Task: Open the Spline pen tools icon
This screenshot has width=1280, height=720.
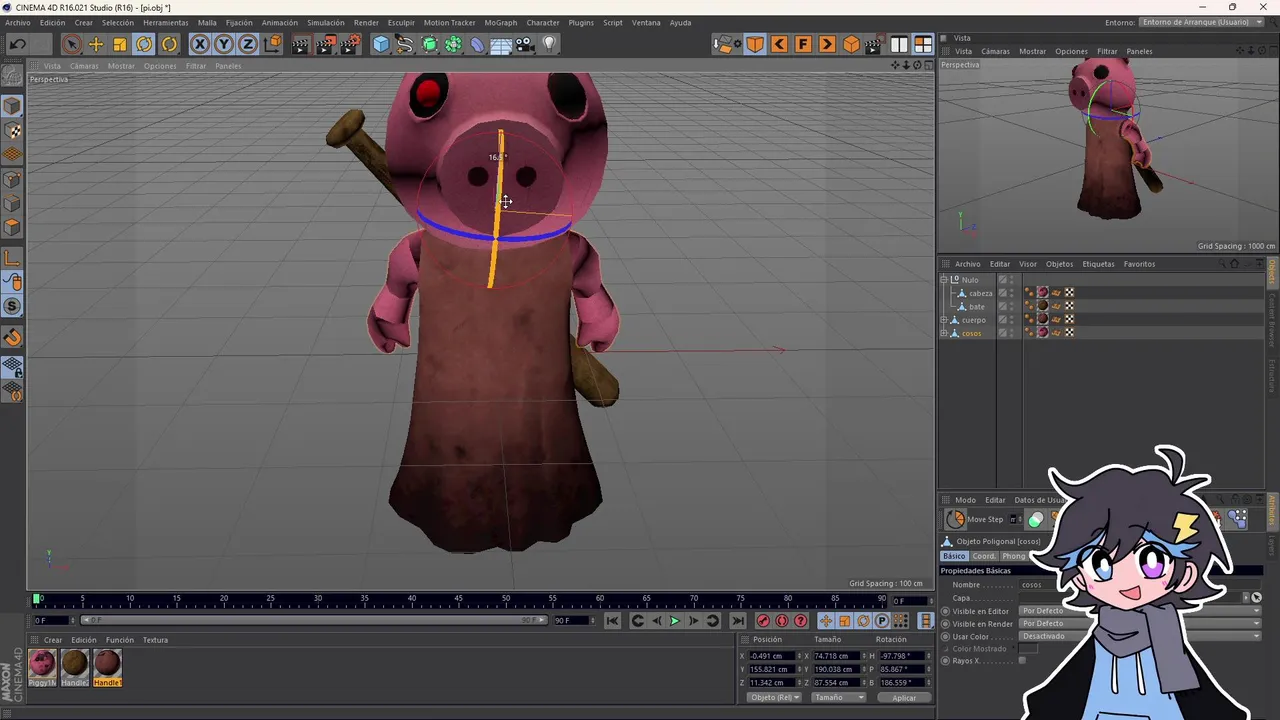Action: [x=405, y=44]
